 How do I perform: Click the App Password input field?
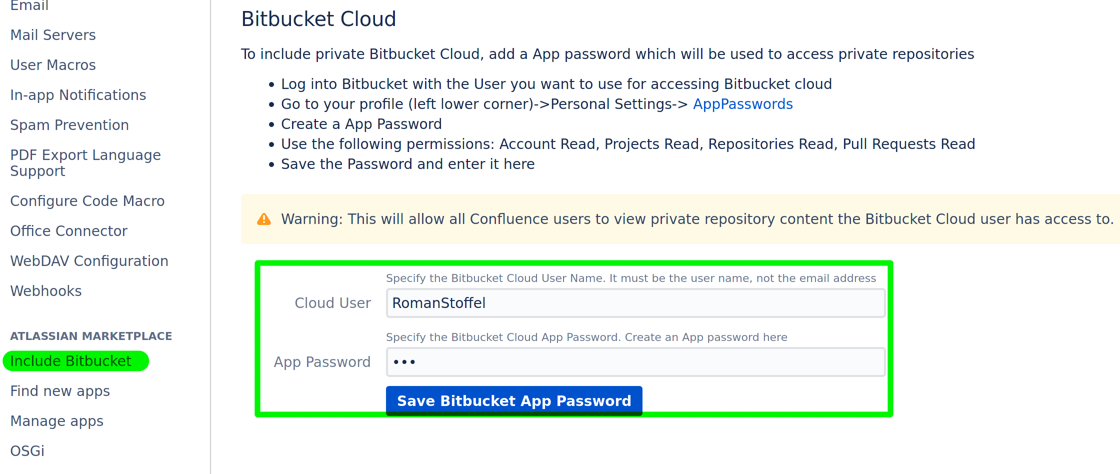[x=635, y=362]
